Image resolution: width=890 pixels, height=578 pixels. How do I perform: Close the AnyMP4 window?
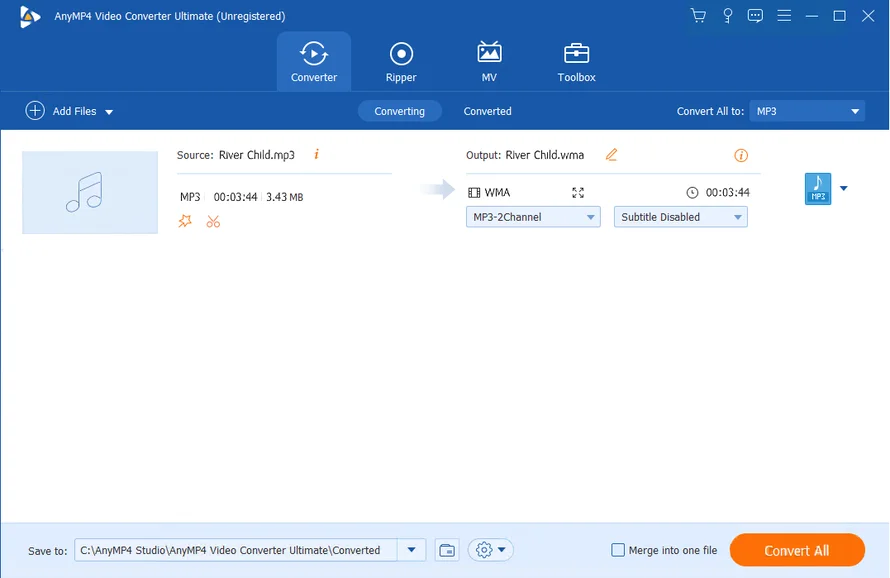[868, 16]
